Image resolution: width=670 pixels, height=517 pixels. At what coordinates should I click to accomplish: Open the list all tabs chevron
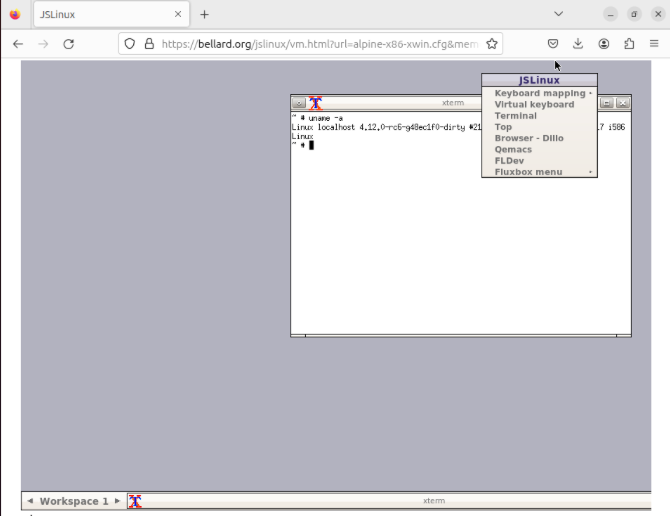(558, 14)
